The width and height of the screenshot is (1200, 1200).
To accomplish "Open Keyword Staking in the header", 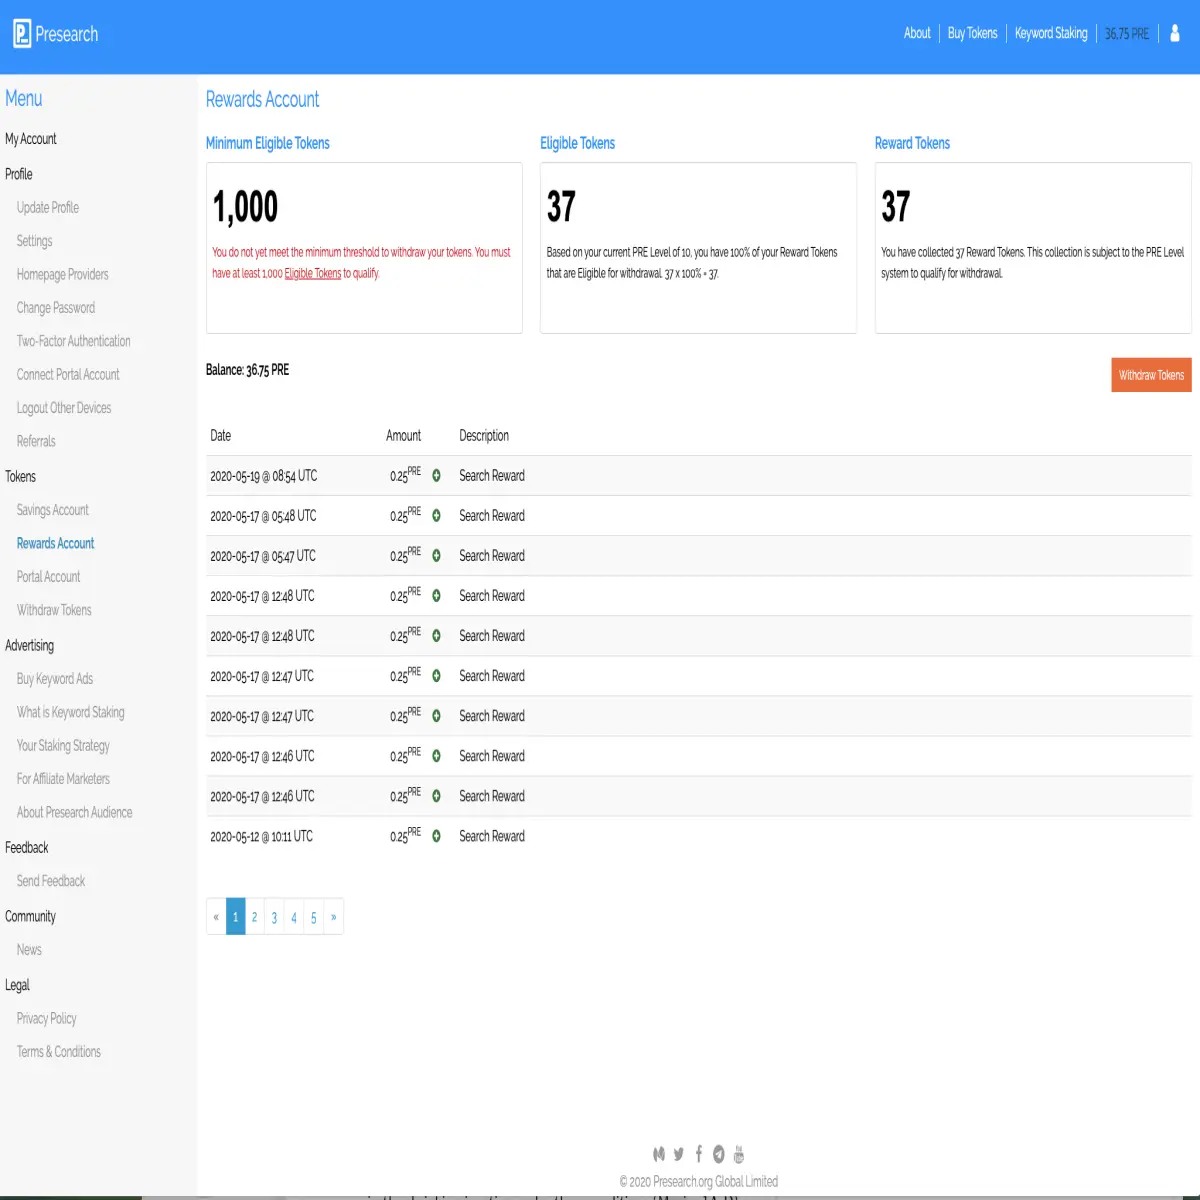I will coord(1051,34).
